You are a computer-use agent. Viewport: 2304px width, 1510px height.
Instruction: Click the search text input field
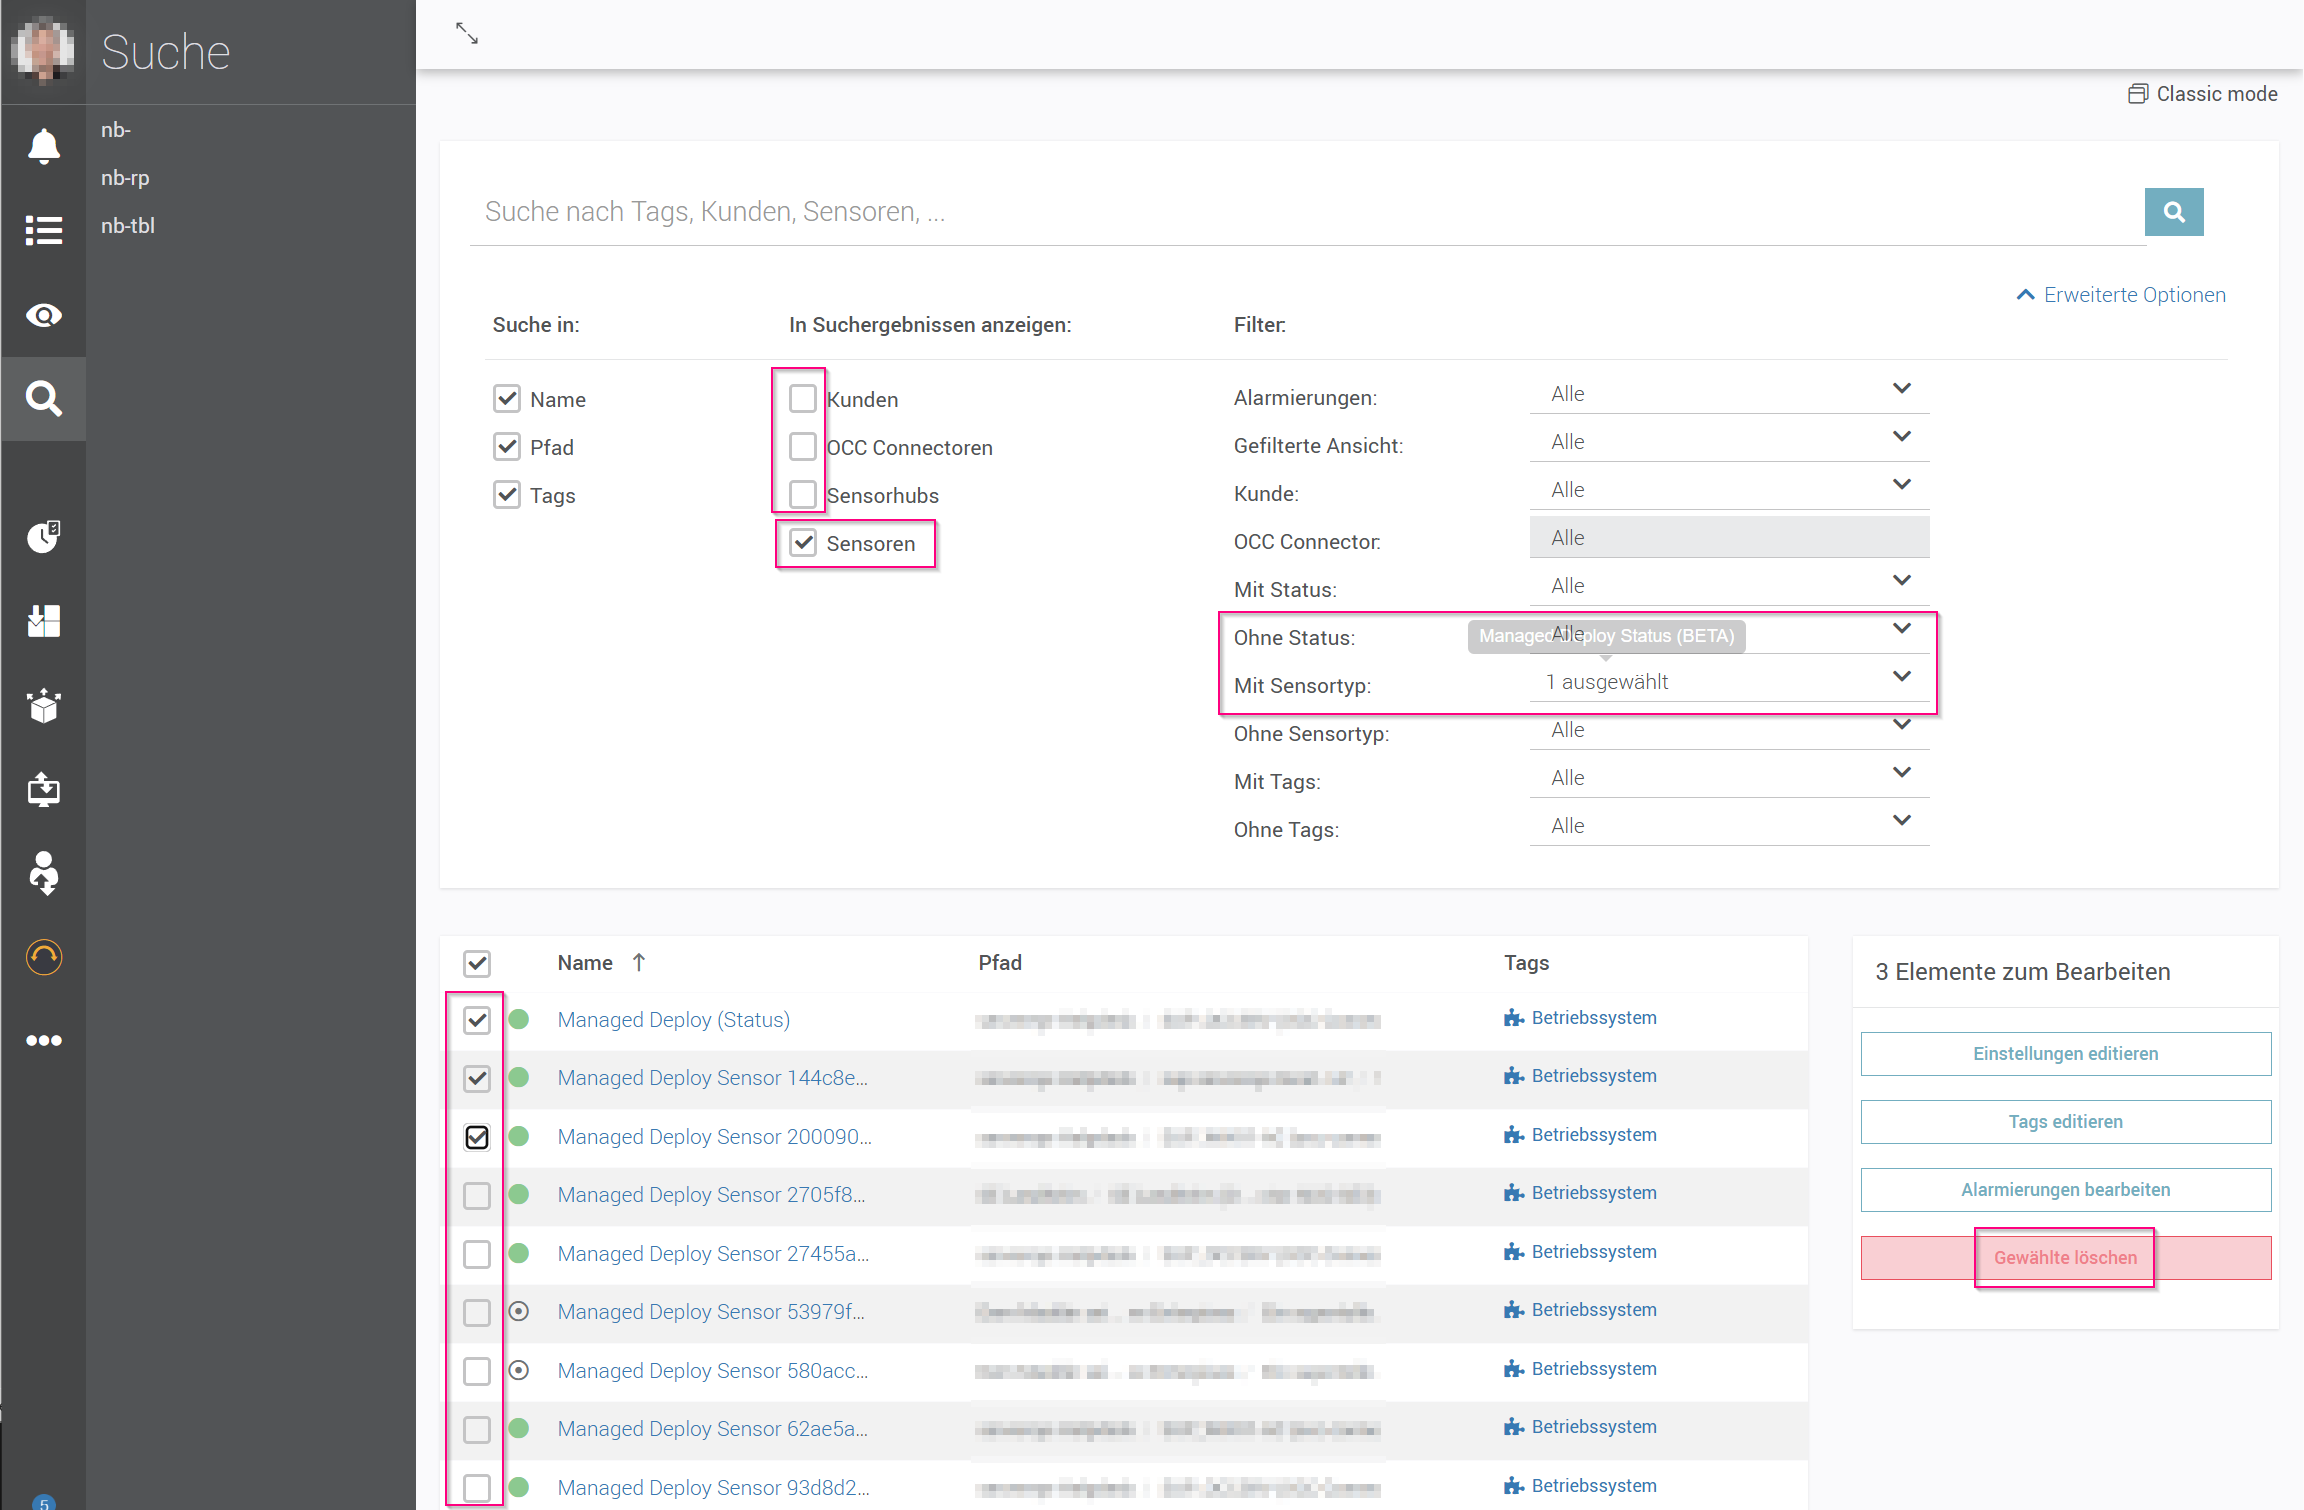(x=1300, y=212)
